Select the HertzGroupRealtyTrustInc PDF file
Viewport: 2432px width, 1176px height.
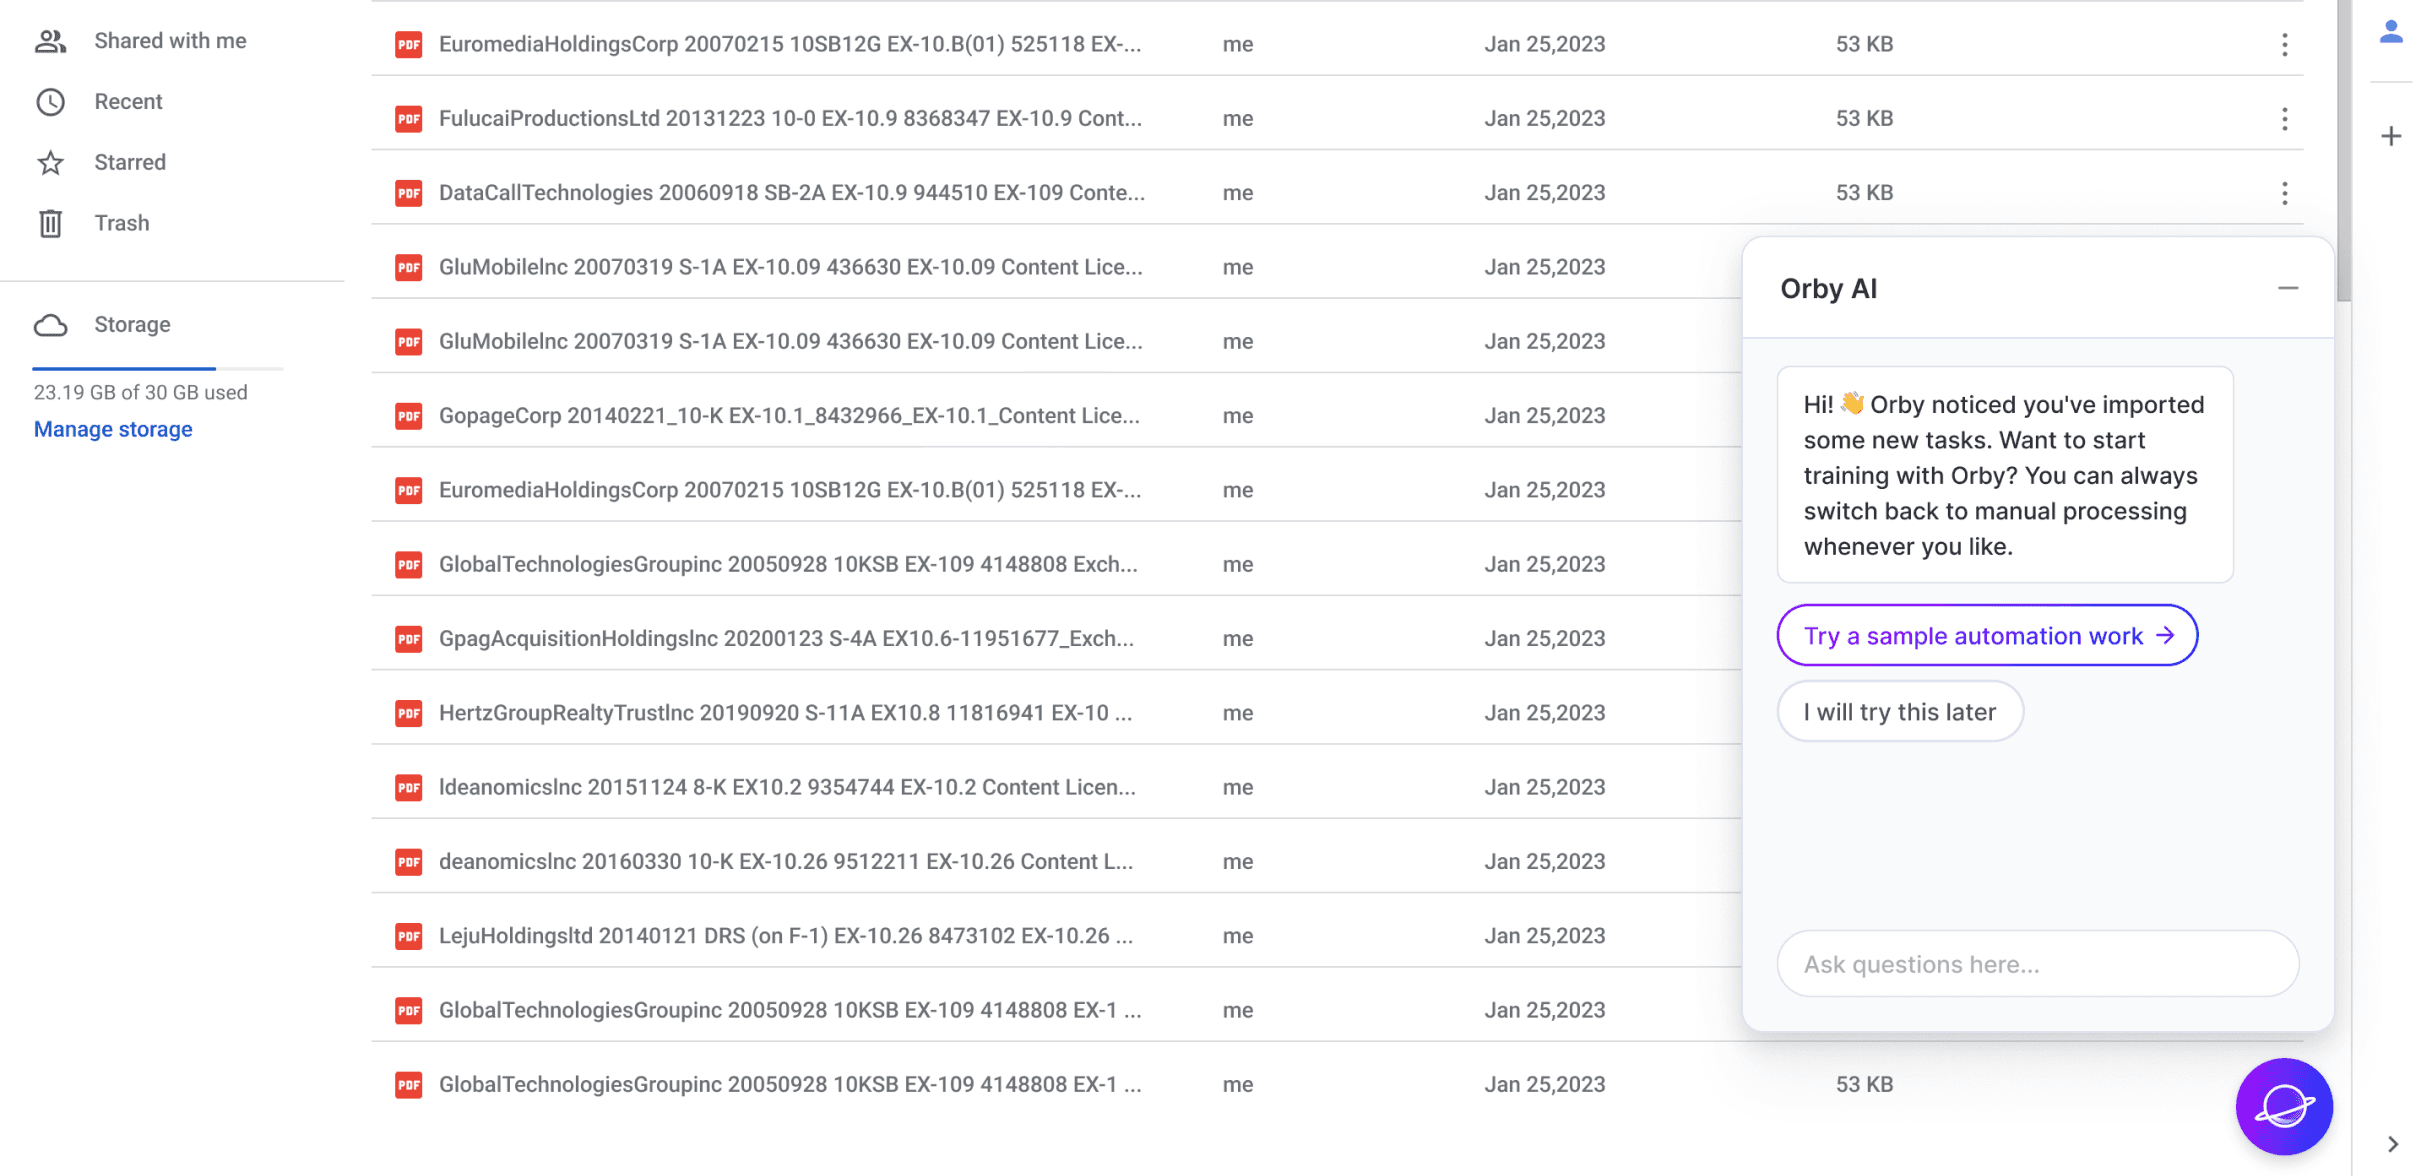(785, 713)
